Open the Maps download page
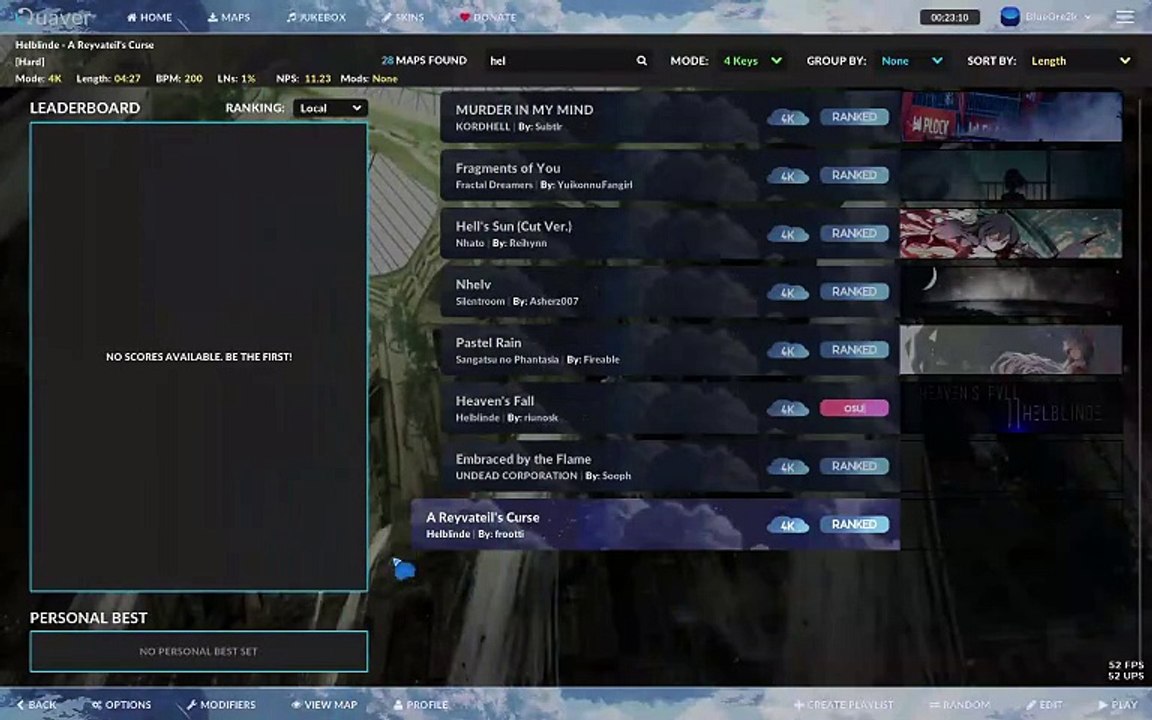Screen dimensions: 1152x720 click(228, 17)
